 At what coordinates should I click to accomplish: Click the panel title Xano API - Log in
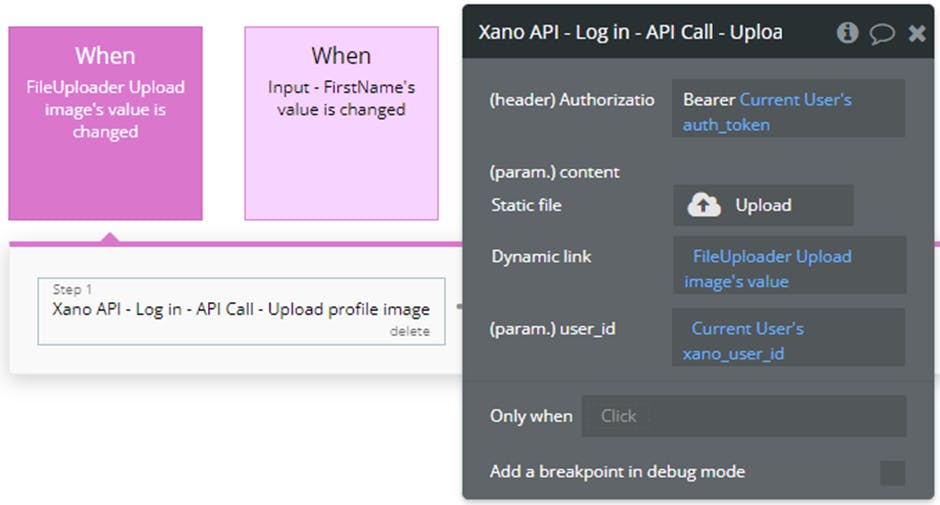coord(630,32)
